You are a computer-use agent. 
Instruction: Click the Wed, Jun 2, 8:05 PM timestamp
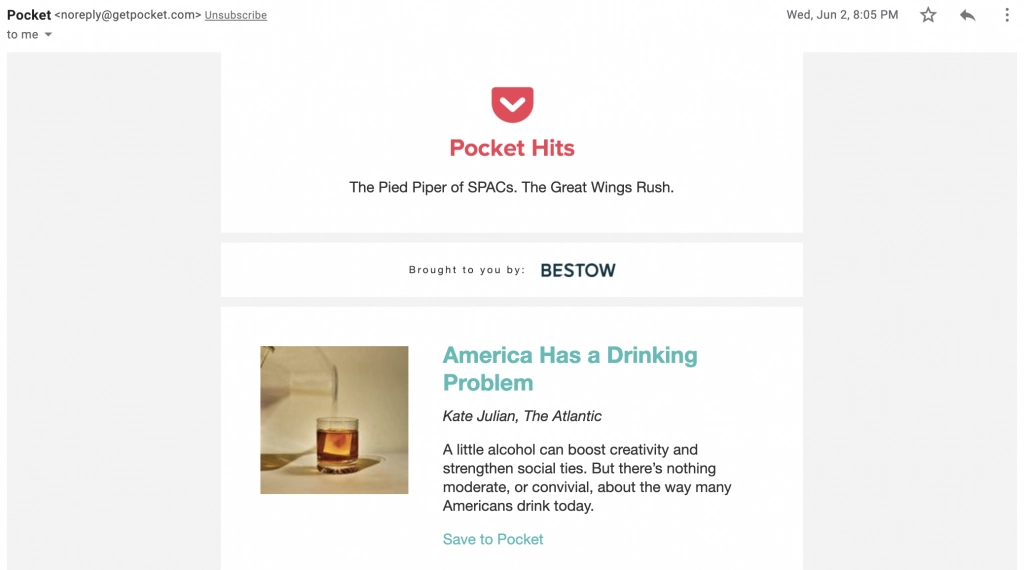tap(842, 15)
